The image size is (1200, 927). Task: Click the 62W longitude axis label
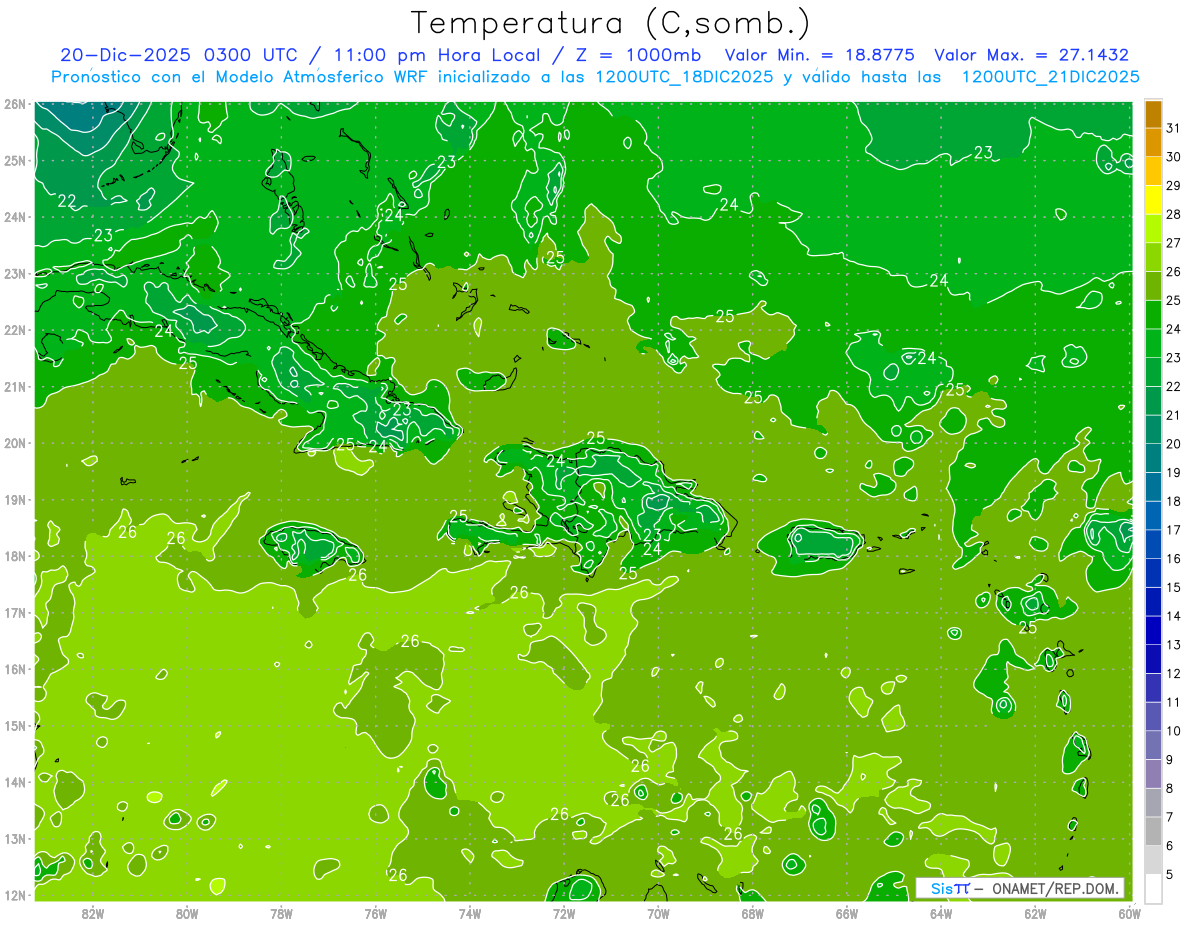point(1035,912)
